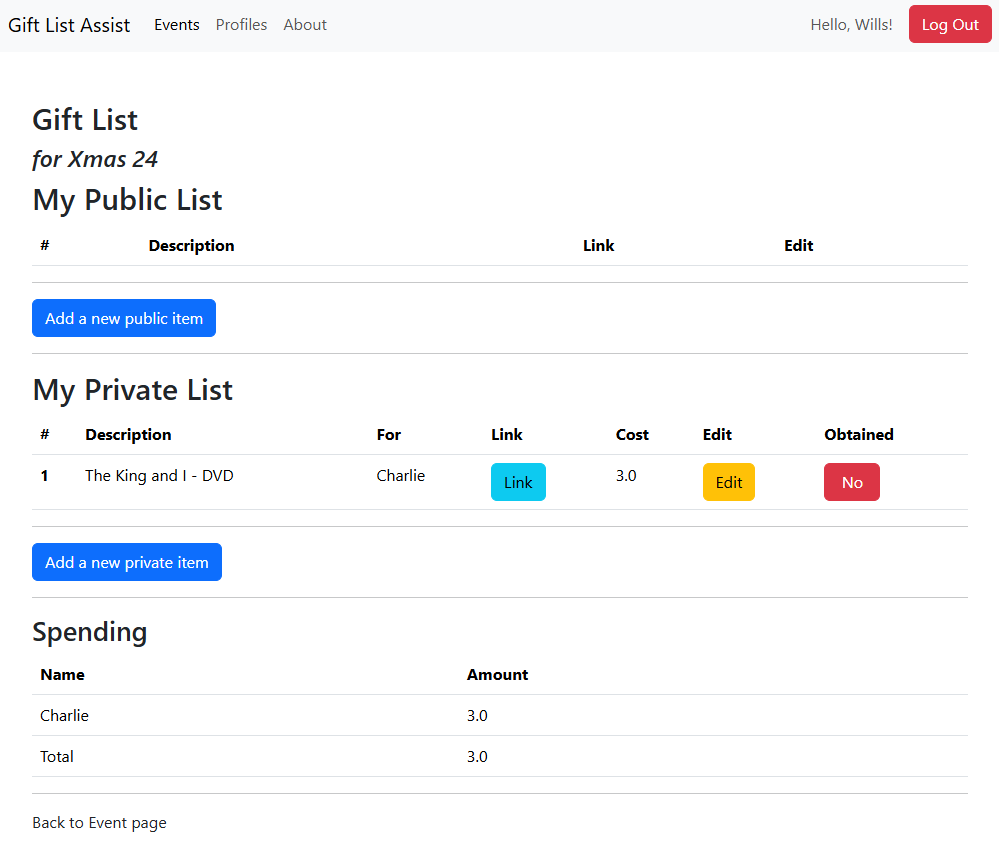Click the 'for Xmas 24' subtitle
Viewport: 999px width, 842px height.
click(95, 159)
